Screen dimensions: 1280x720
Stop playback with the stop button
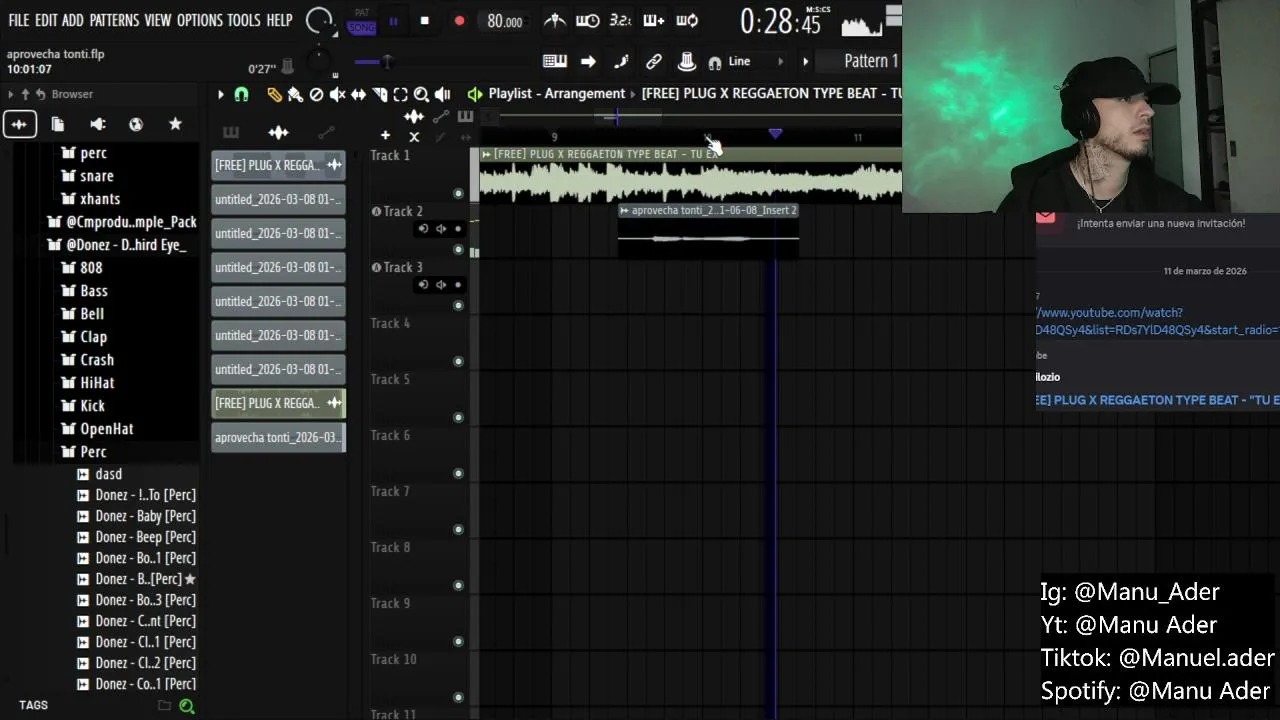[425, 21]
